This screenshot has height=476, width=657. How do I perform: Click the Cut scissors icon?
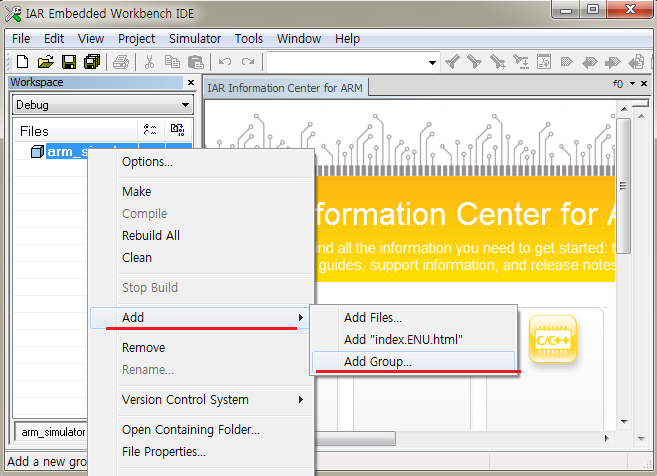tap(149, 62)
